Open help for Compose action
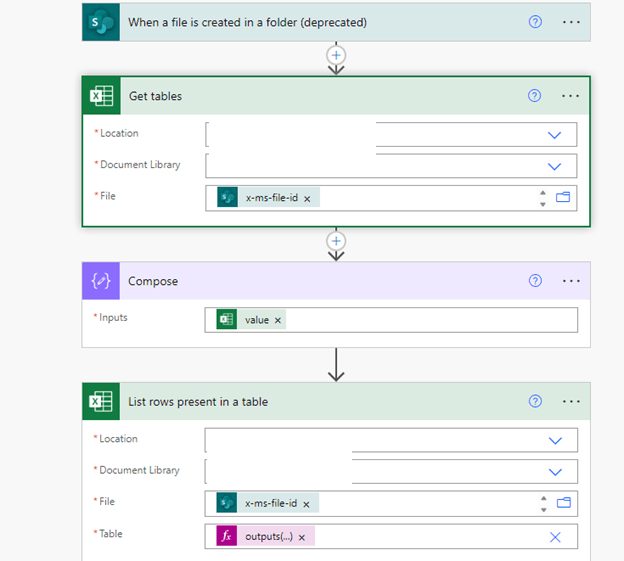 point(535,280)
